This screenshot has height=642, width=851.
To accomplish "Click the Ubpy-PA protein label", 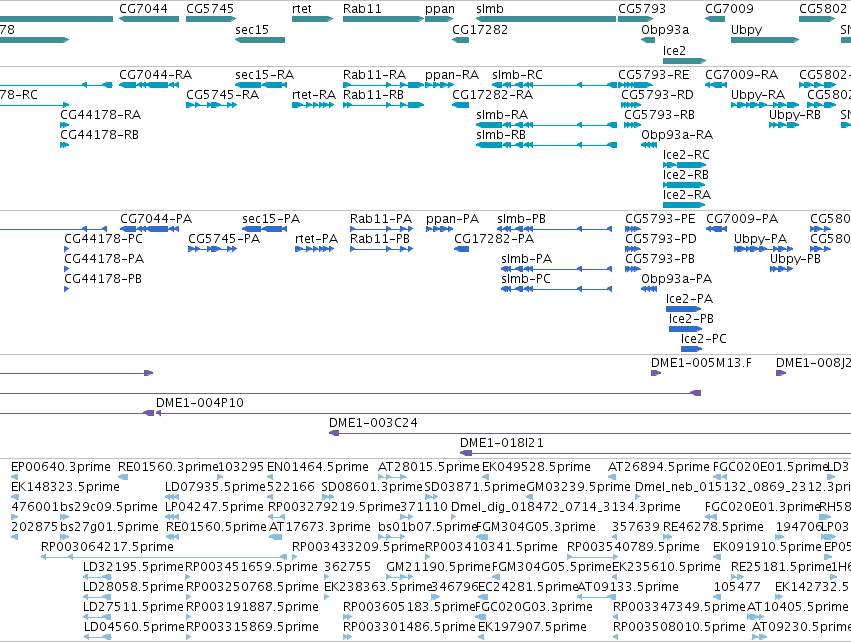I will 760,239.
